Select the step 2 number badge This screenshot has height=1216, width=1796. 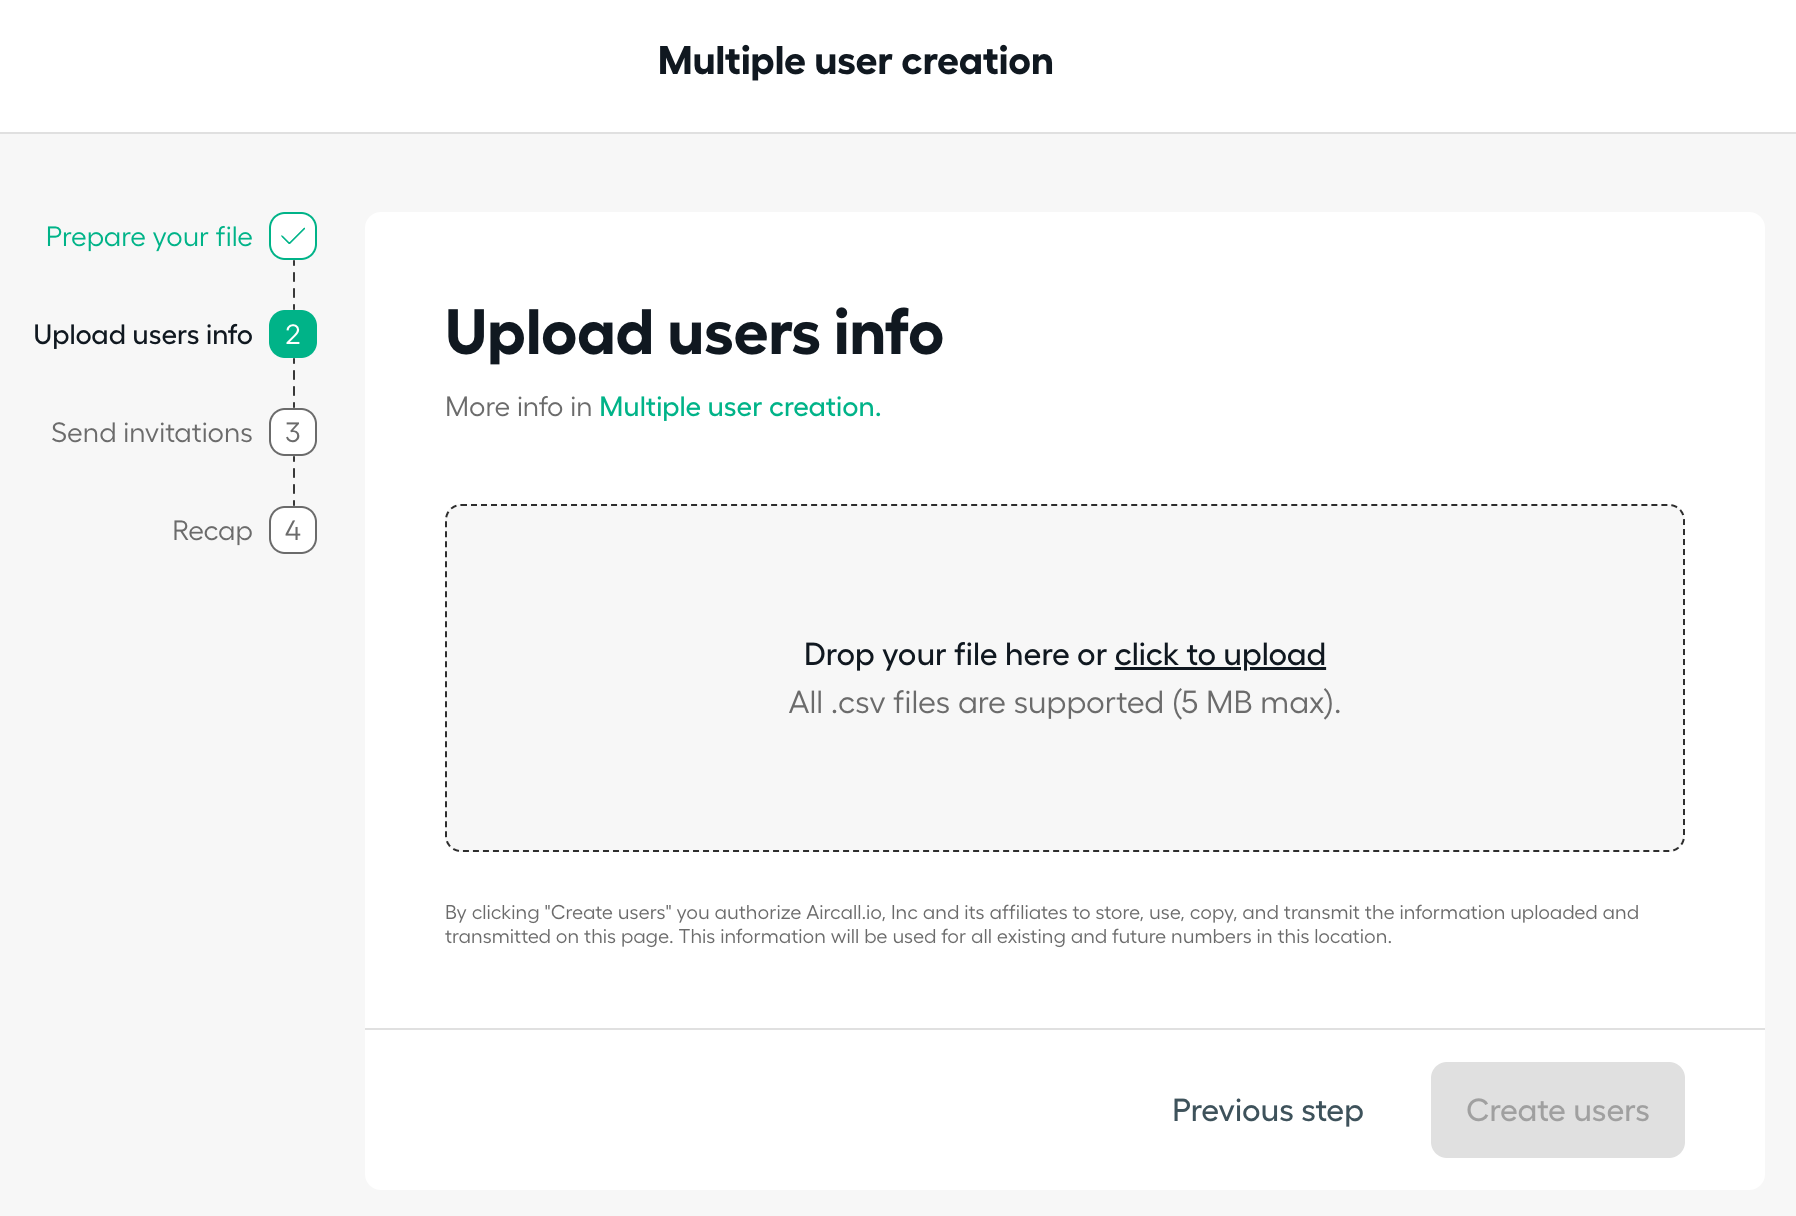pos(293,334)
